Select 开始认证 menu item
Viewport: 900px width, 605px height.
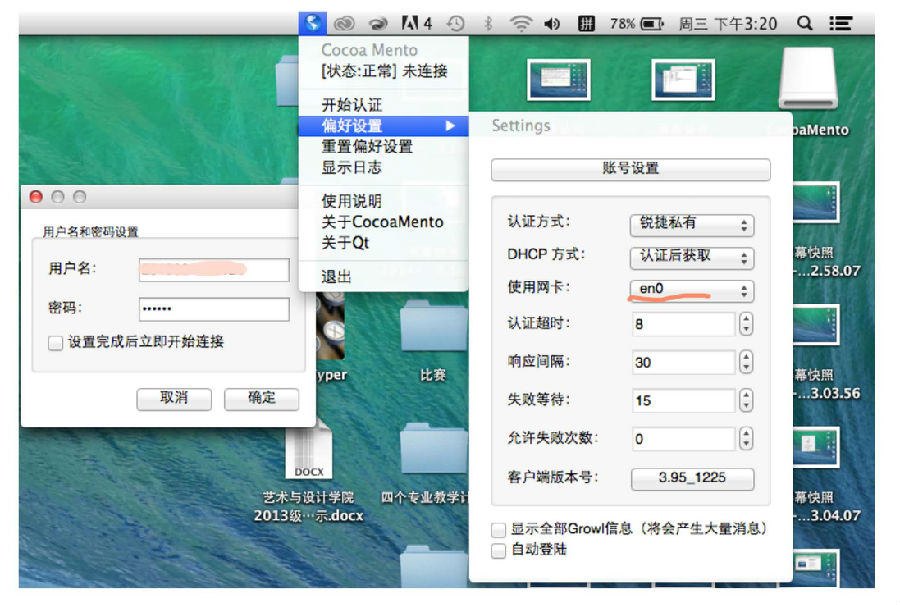pos(351,105)
